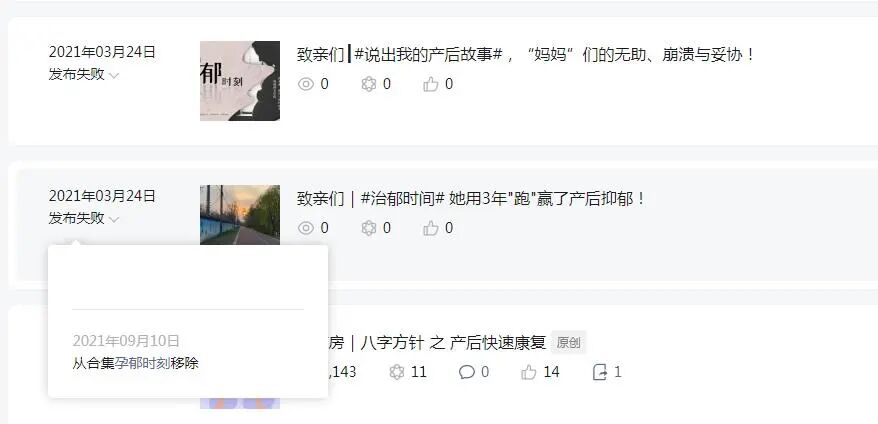The width and height of the screenshot is (878, 424).
Task: Click the thumbs-up icon of first article
Action: click(x=431, y=84)
